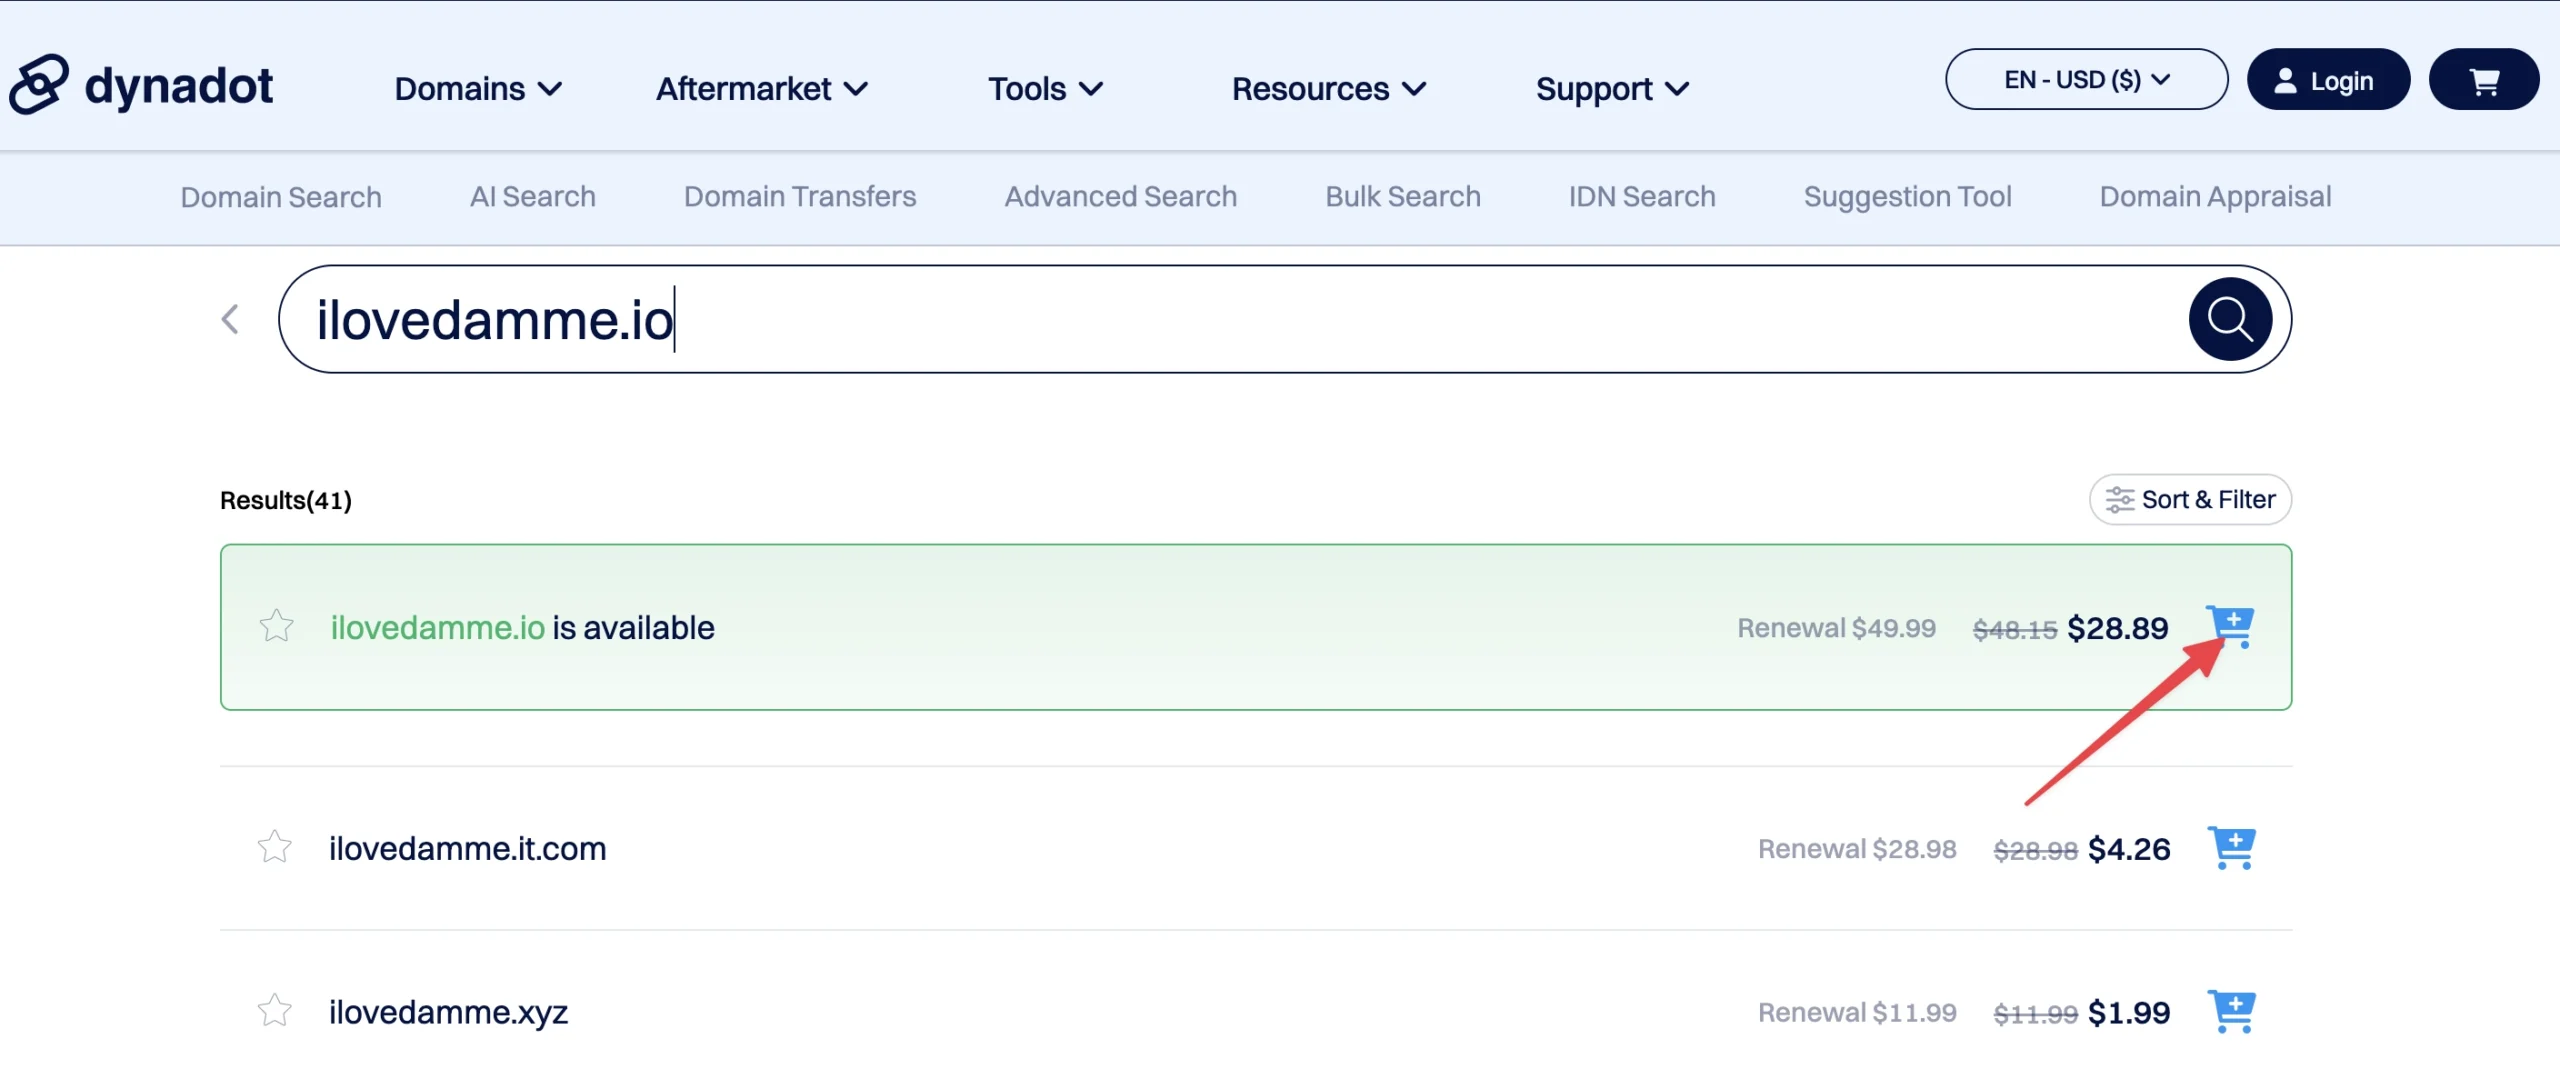
Task: Open Domain Appraisal
Action: point(2215,197)
